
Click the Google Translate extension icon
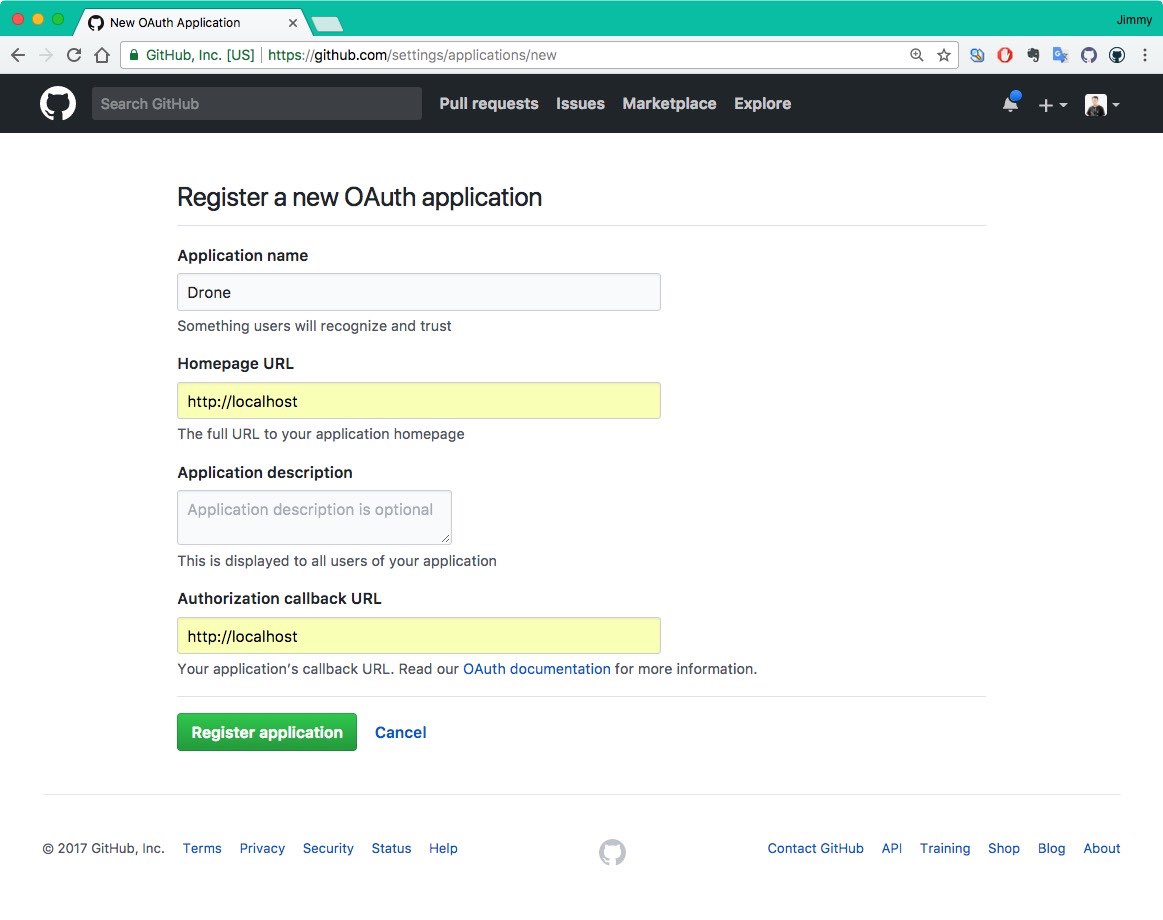click(1061, 55)
